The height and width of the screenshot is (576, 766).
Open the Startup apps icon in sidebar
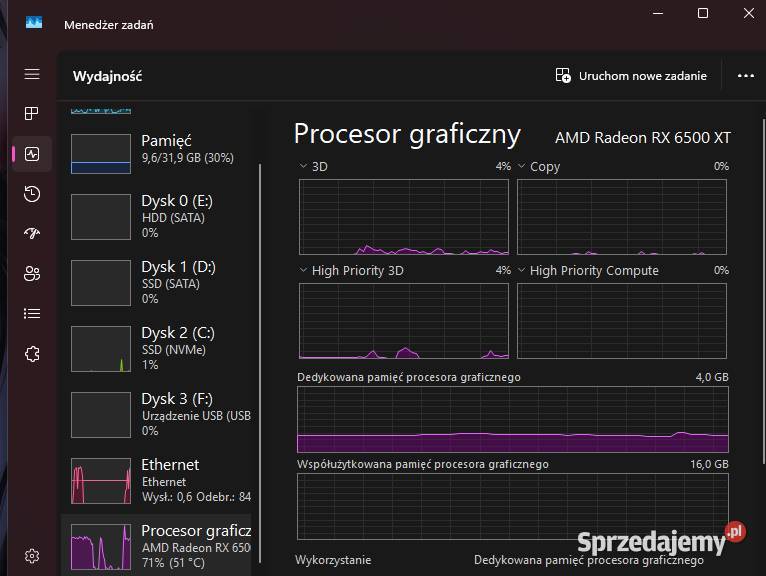tap(32, 234)
